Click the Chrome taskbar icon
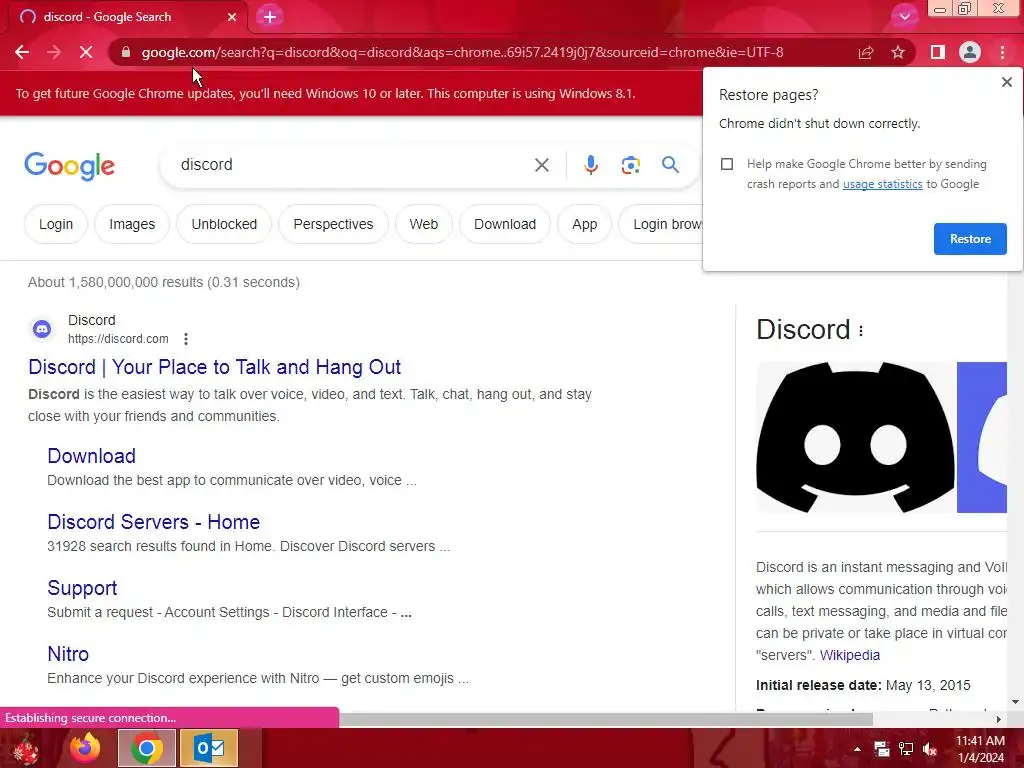 coord(146,748)
